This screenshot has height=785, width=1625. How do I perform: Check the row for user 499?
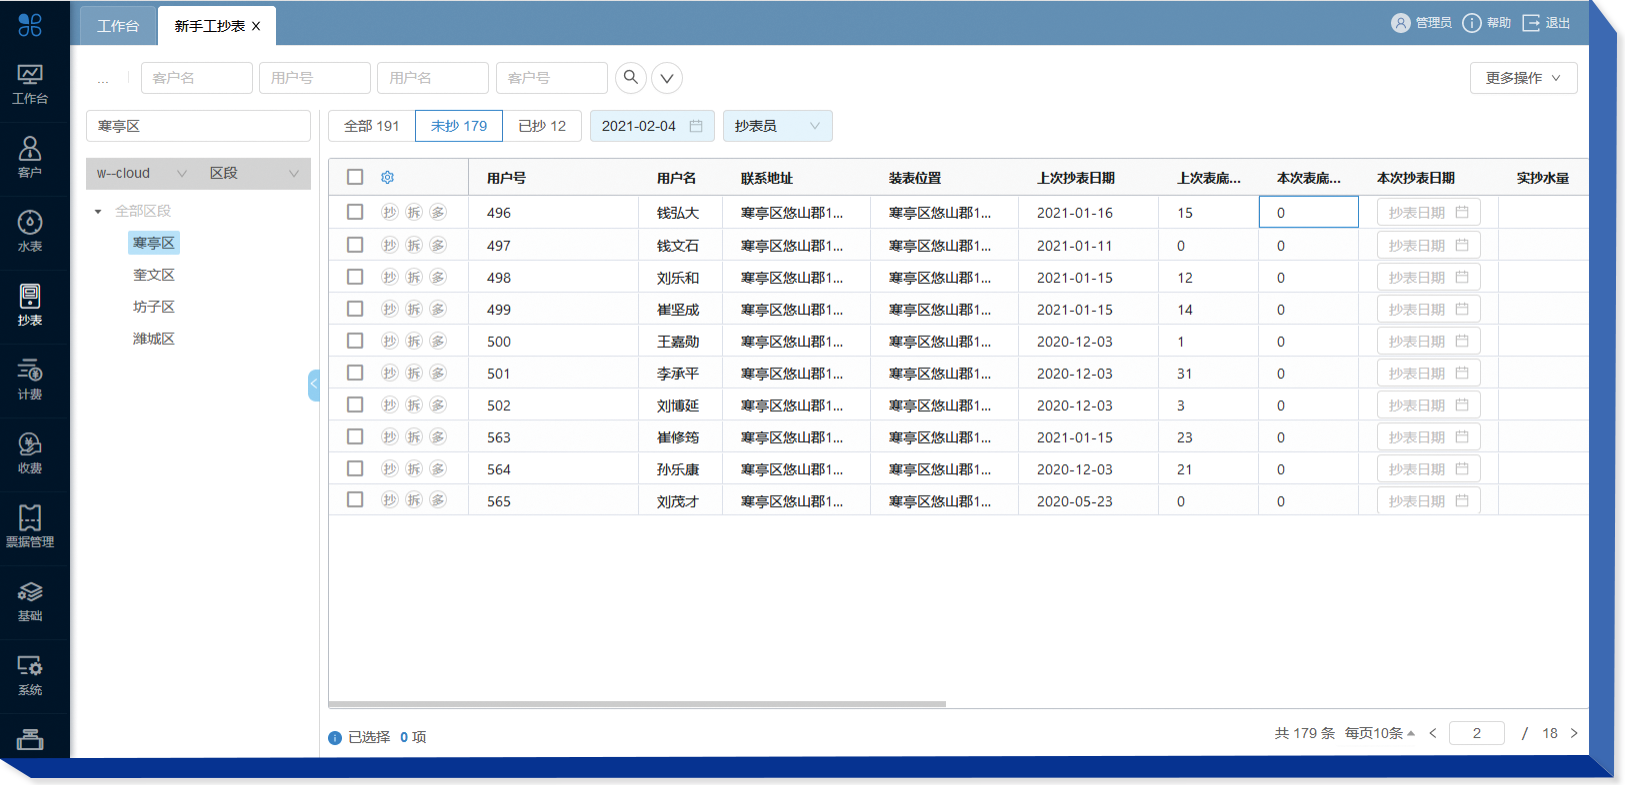tap(355, 309)
